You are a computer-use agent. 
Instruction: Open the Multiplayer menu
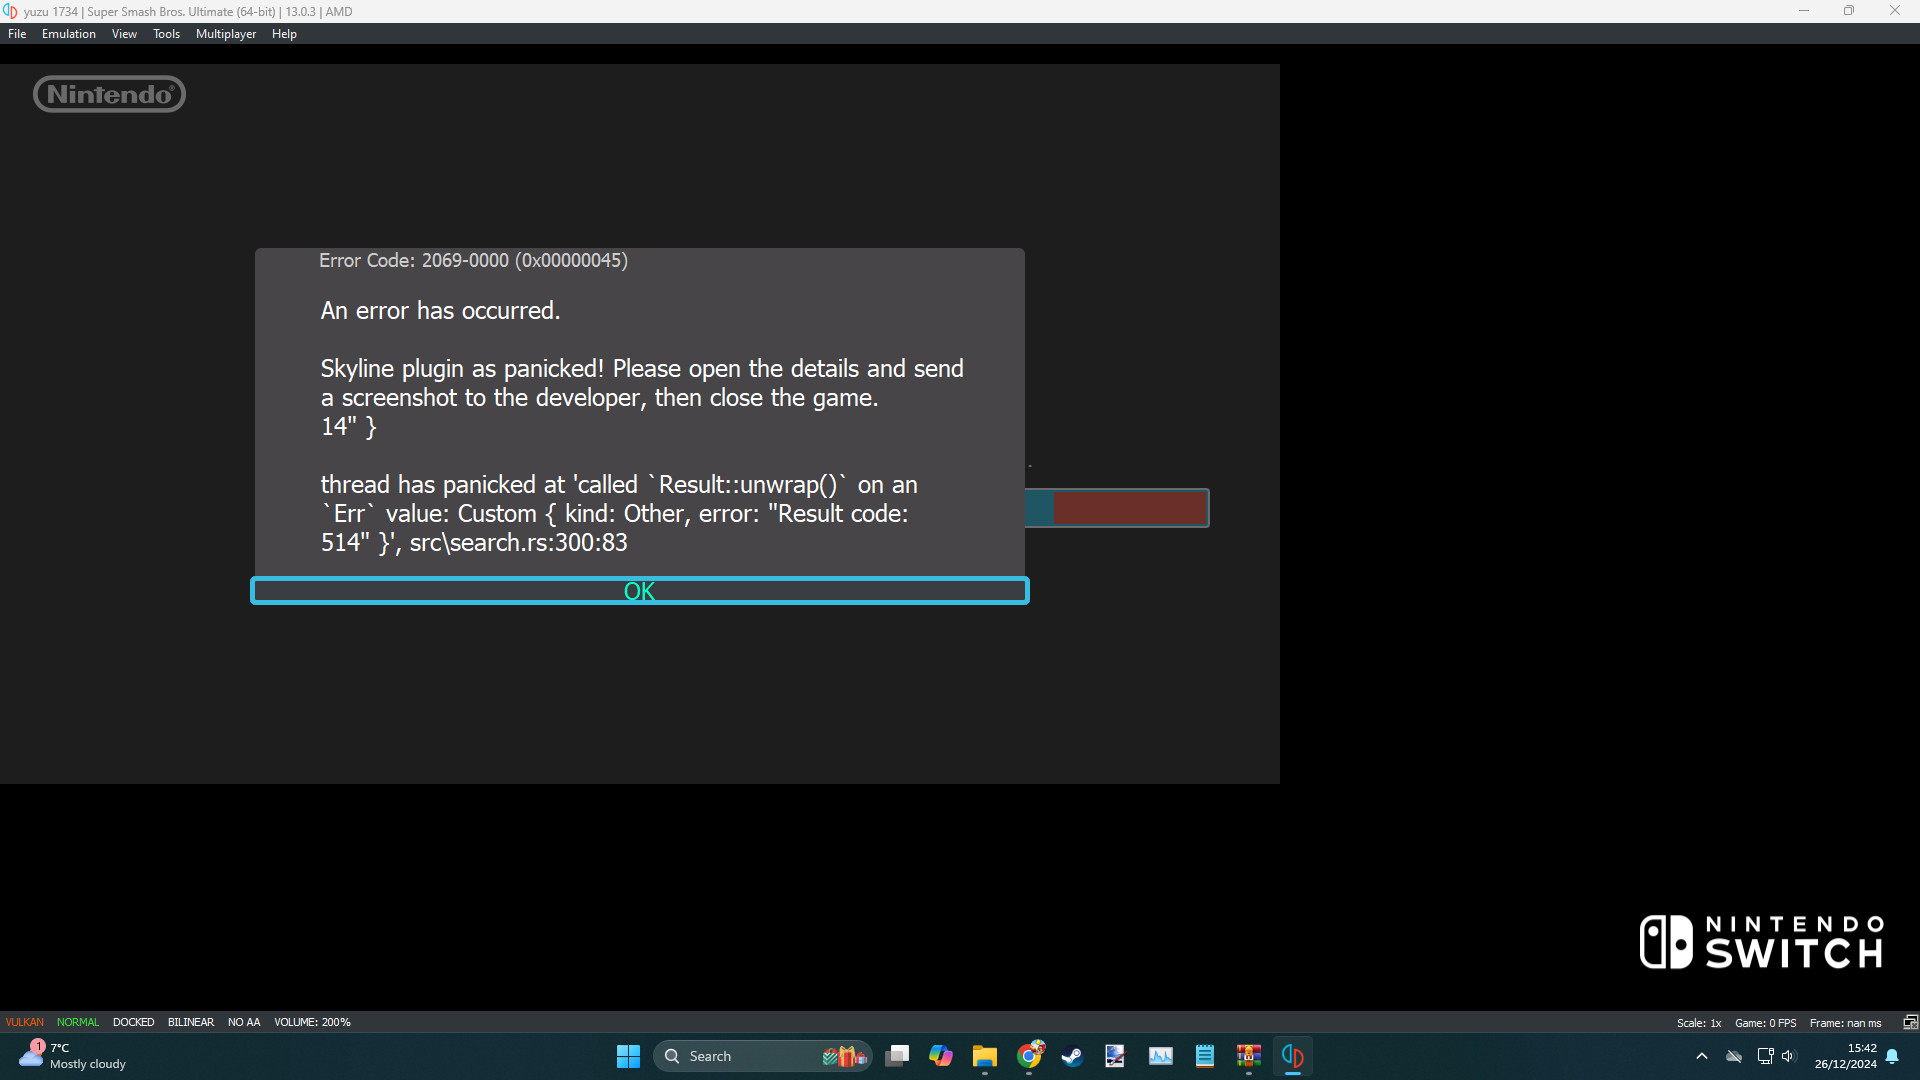pyautogui.click(x=225, y=34)
